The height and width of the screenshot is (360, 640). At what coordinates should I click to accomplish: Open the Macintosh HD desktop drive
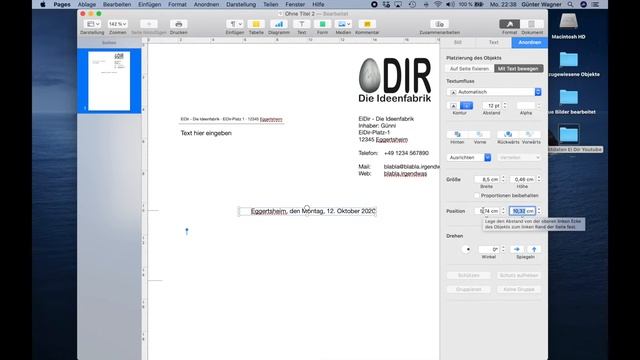[x=568, y=26]
